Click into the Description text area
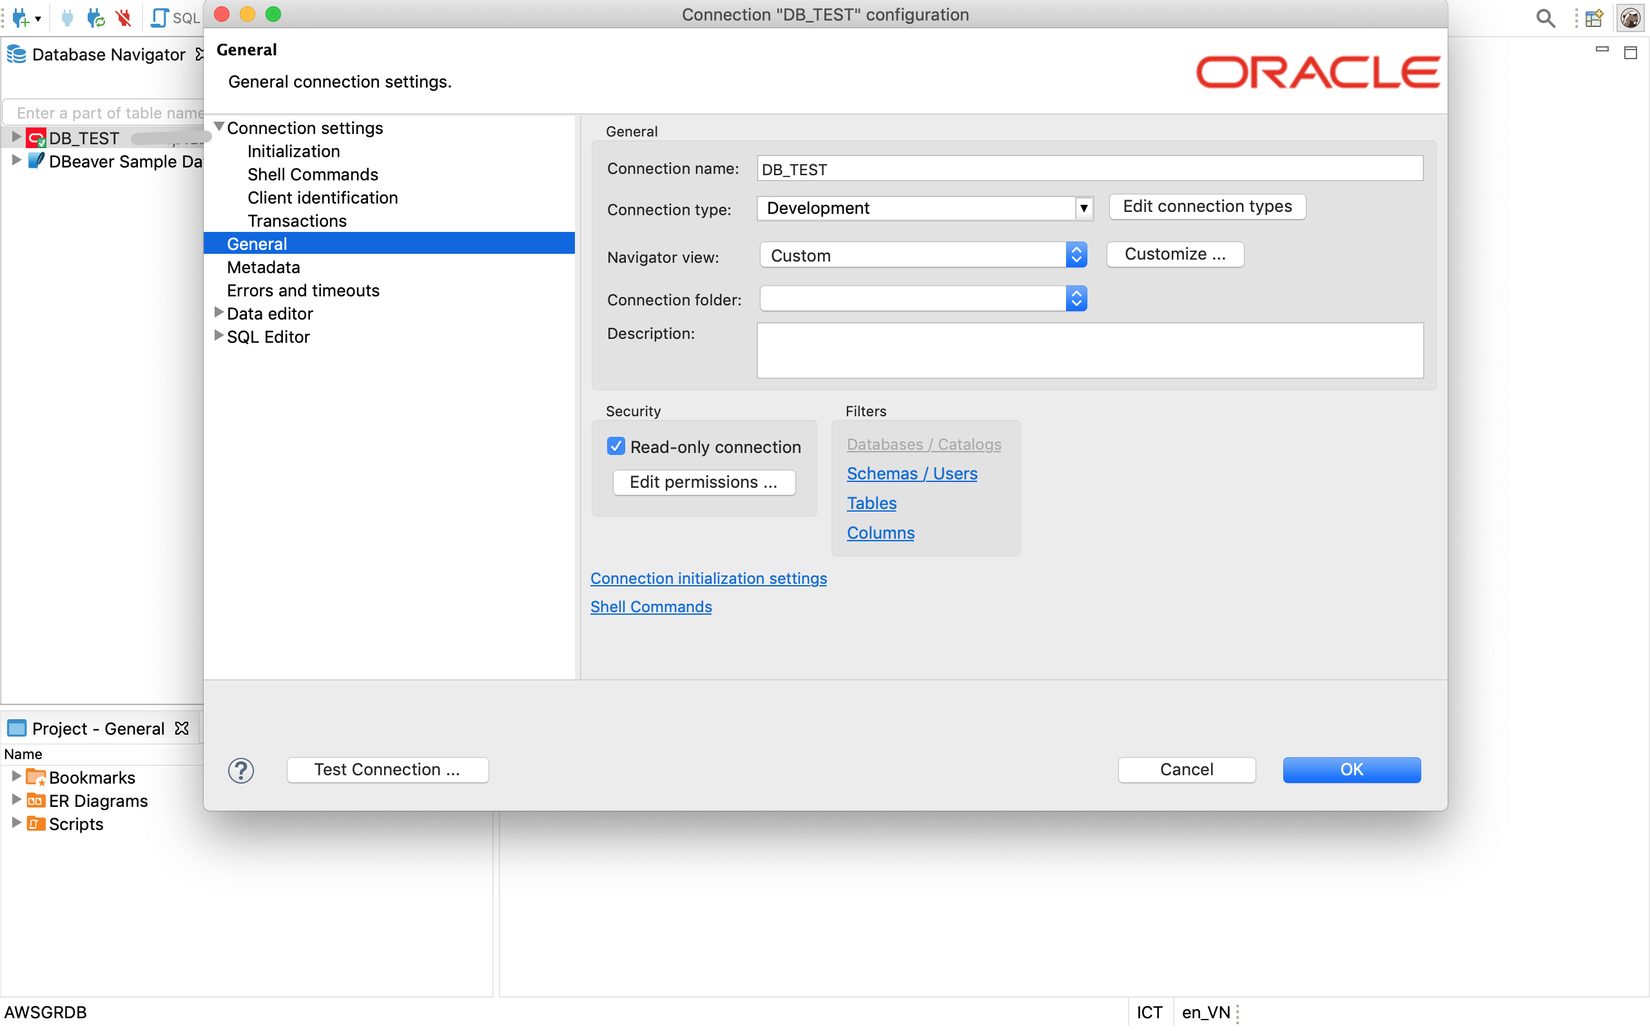 tap(1090, 350)
